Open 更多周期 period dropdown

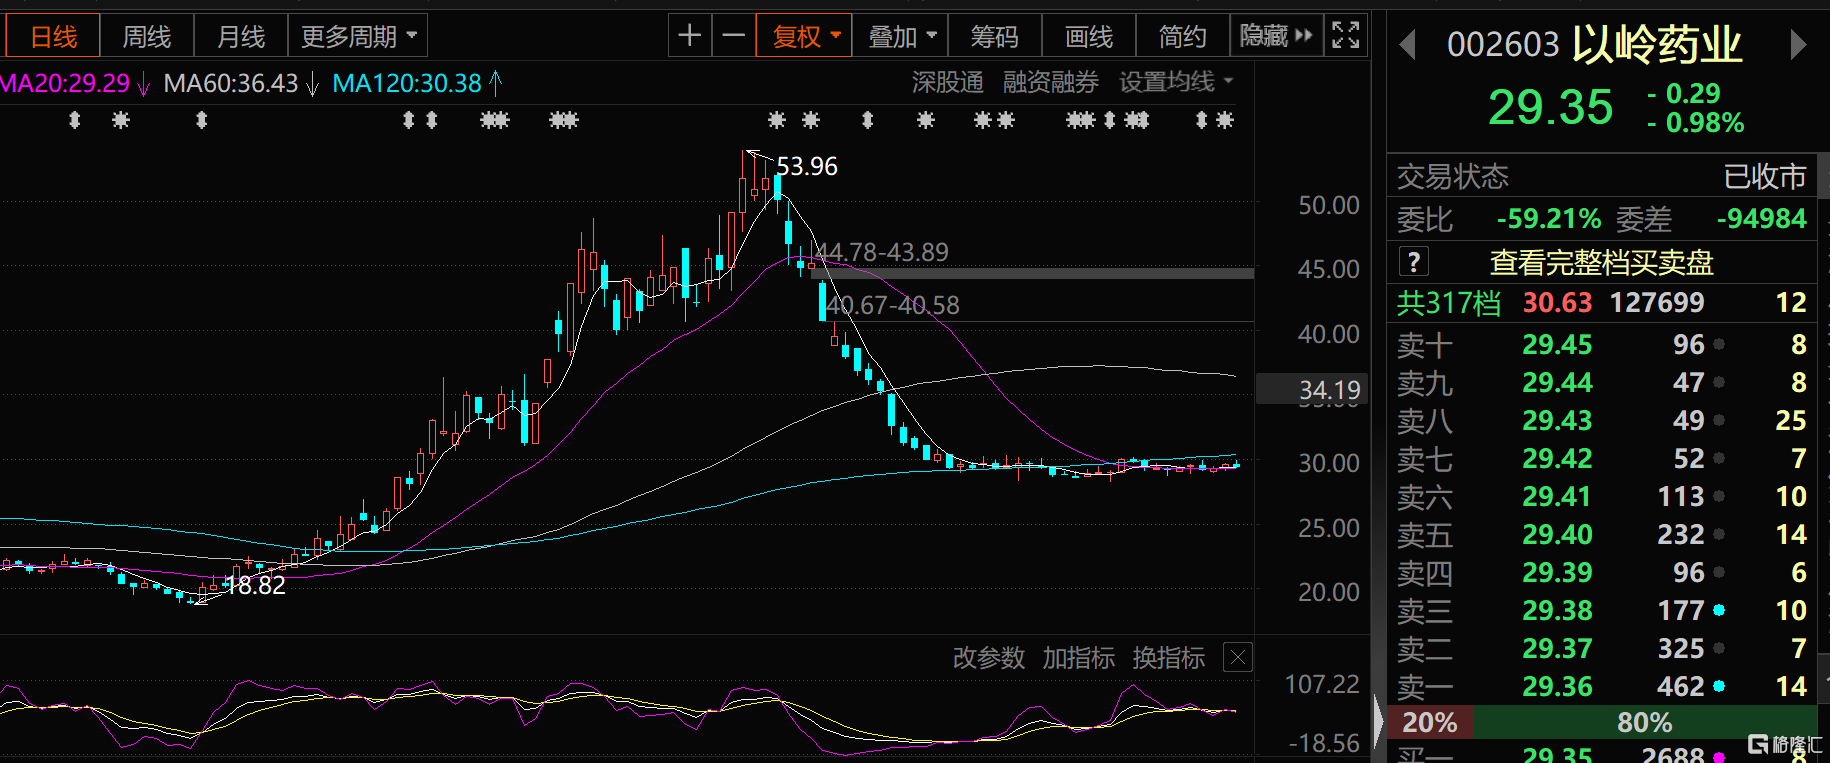click(358, 36)
